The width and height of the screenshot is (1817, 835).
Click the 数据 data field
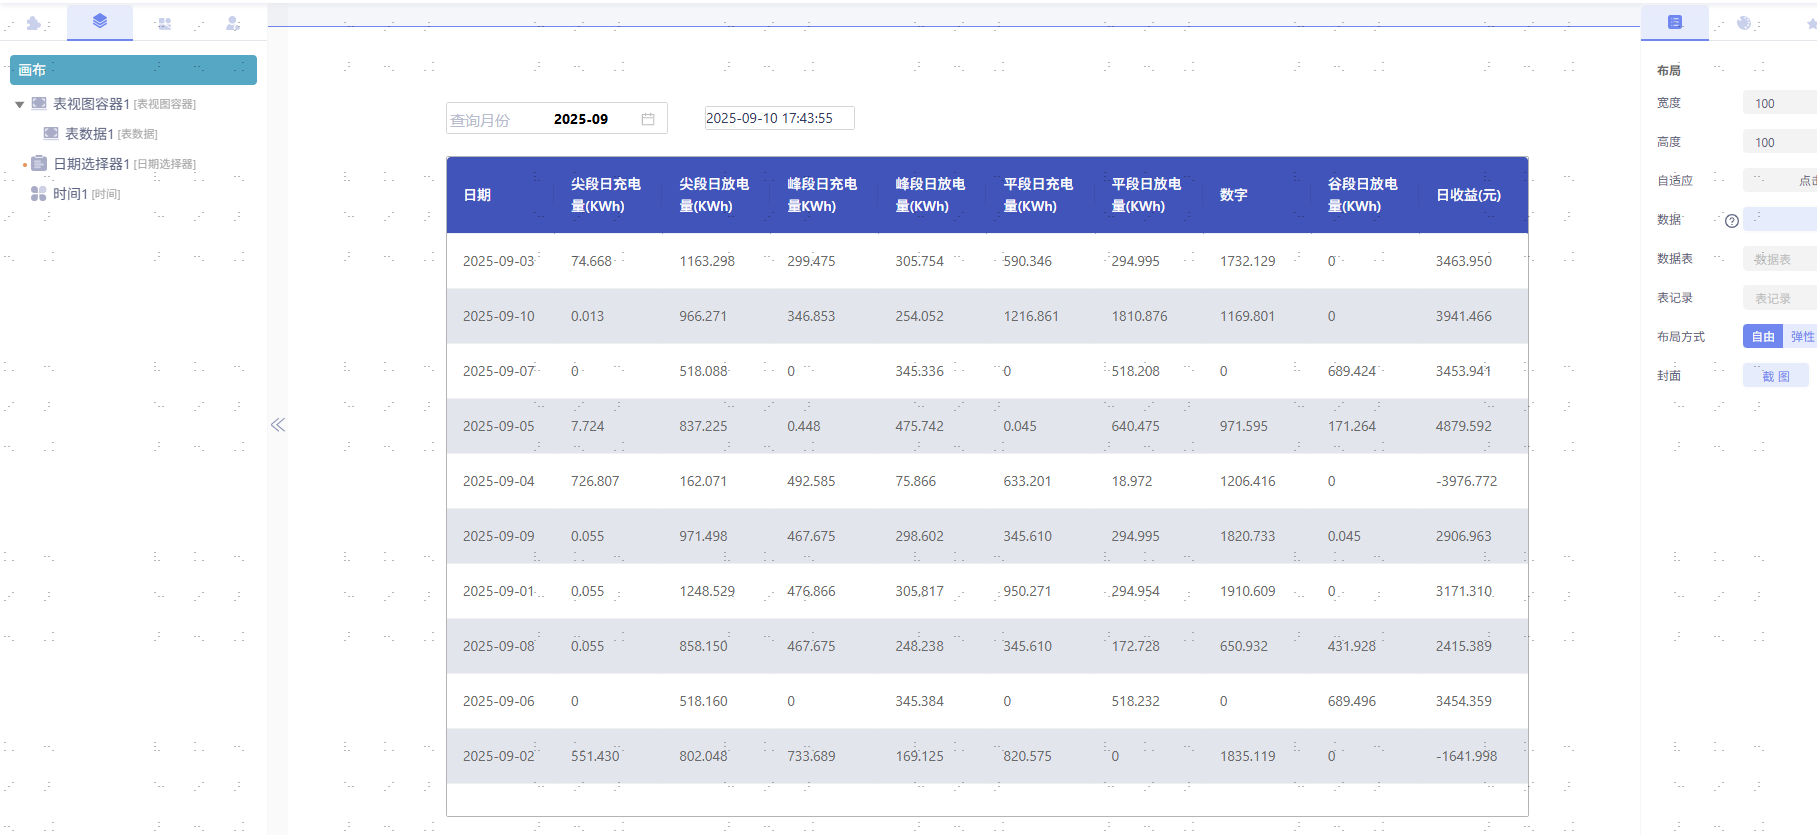pyautogui.click(x=1780, y=219)
